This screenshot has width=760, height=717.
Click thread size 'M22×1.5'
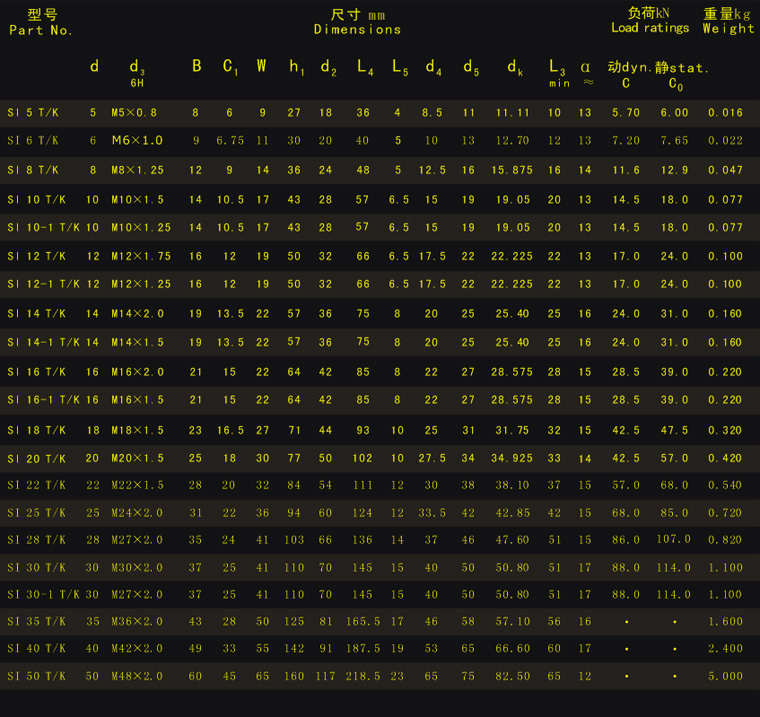tap(138, 485)
